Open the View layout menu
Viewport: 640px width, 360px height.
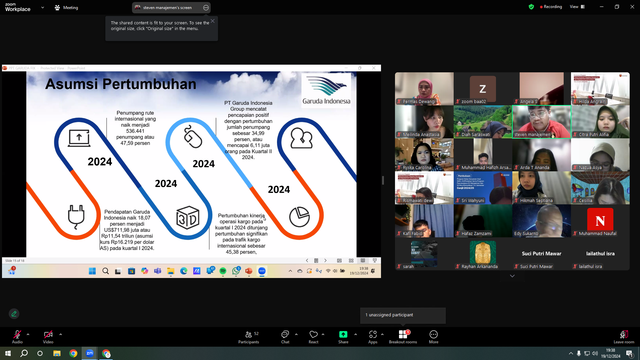pos(577,7)
